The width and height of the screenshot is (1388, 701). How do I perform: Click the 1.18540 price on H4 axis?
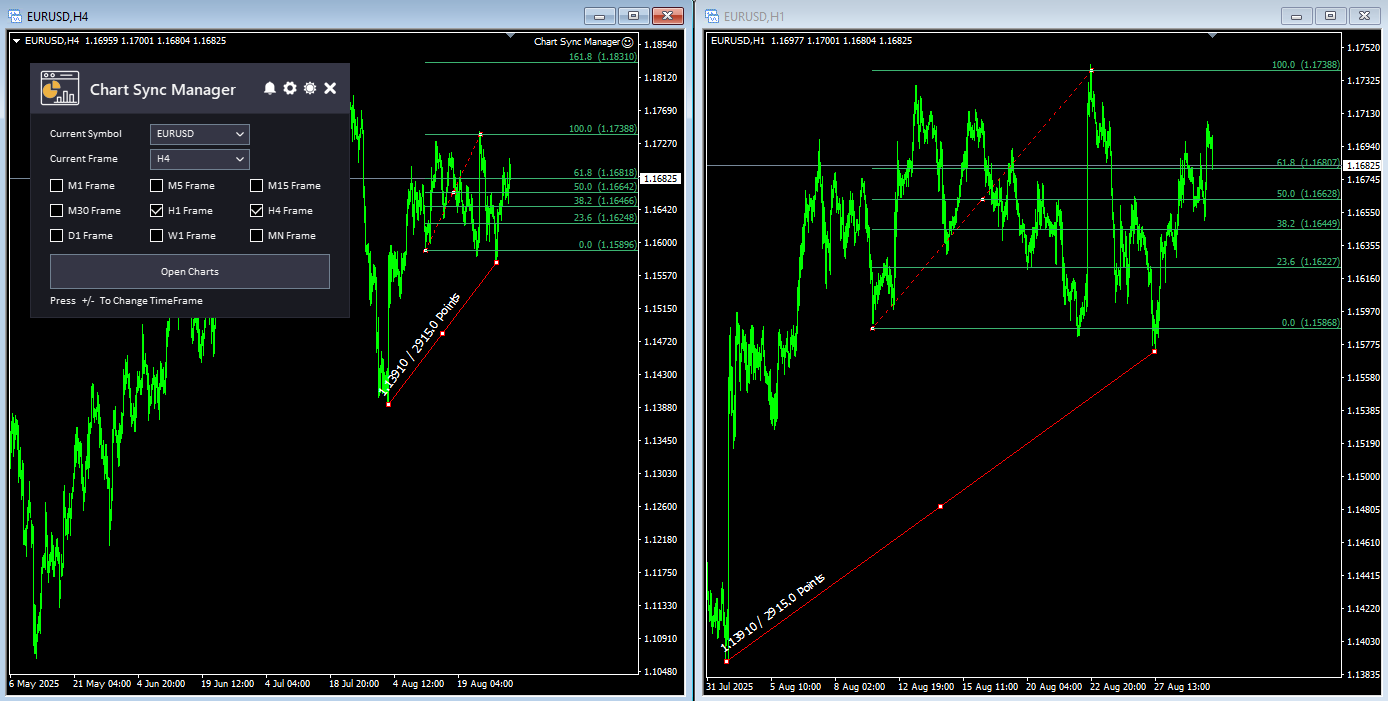coord(663,45)
